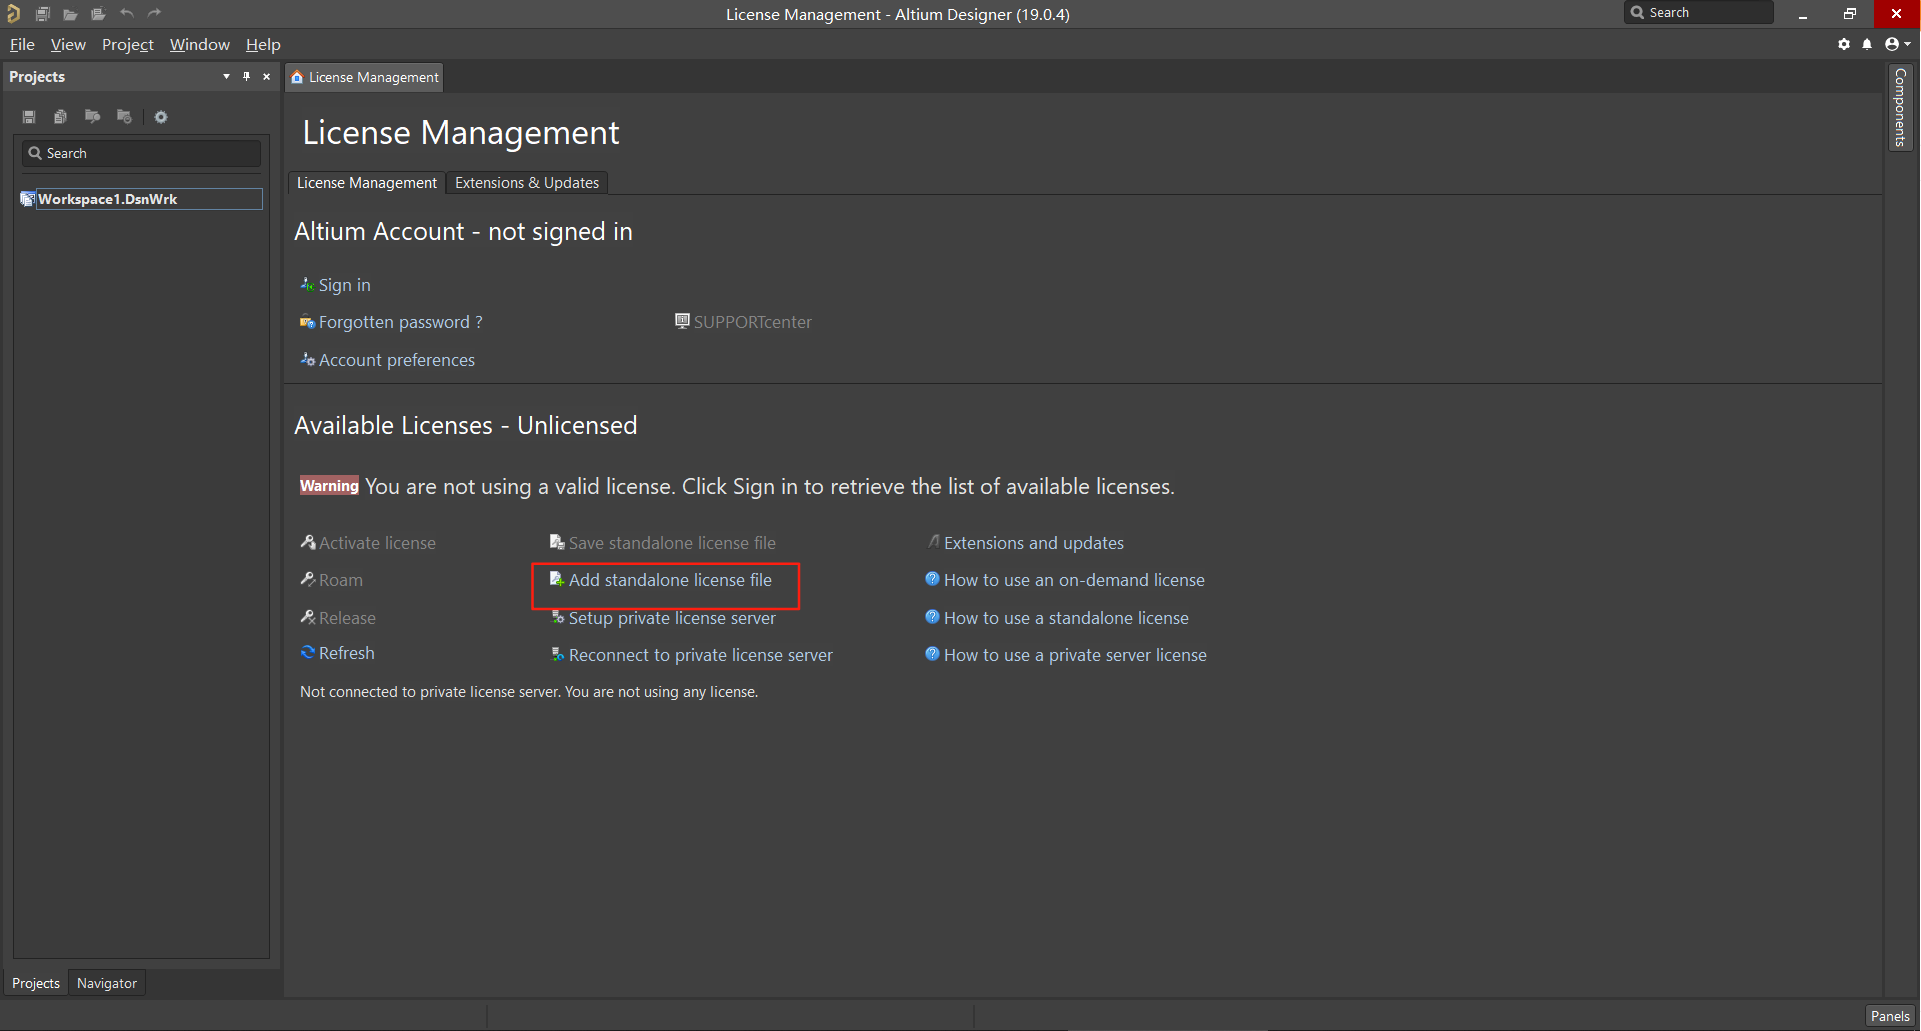Select the License Management document tab
The width and height of the screenshot is (1921, 1031).
[365, 77]
